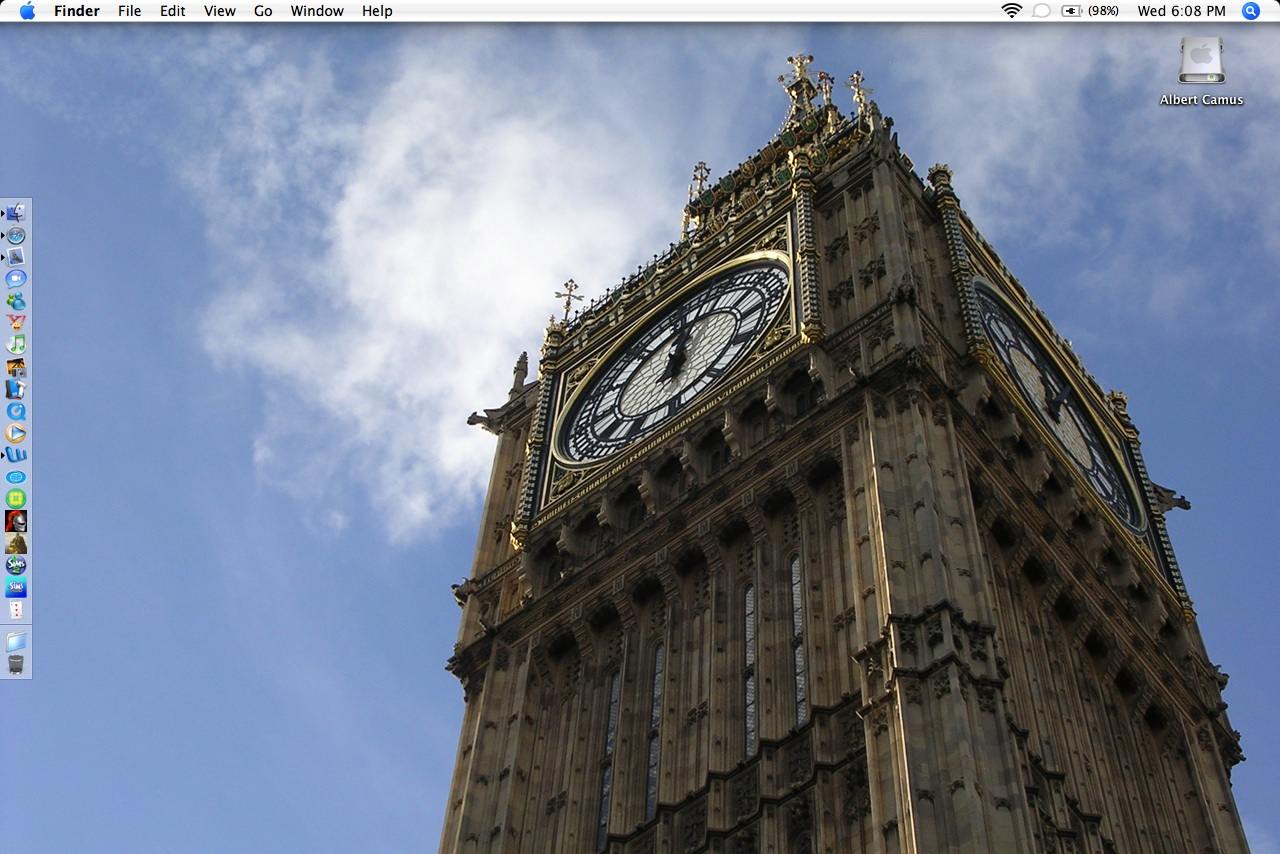Screen dimensions: 1280x854
Task: Launch iChat video bubble icon
Action: pyautogui.click(x=16, y=279)
